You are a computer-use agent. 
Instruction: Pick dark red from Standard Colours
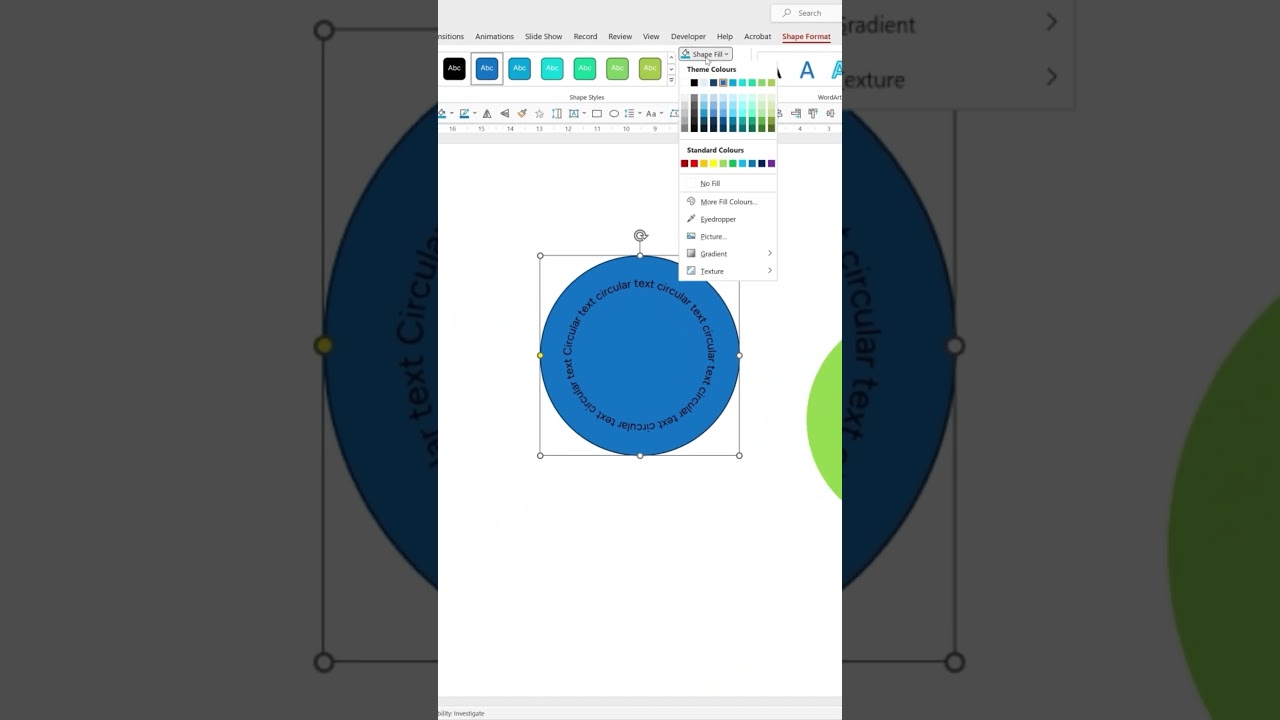coord(685,164)
